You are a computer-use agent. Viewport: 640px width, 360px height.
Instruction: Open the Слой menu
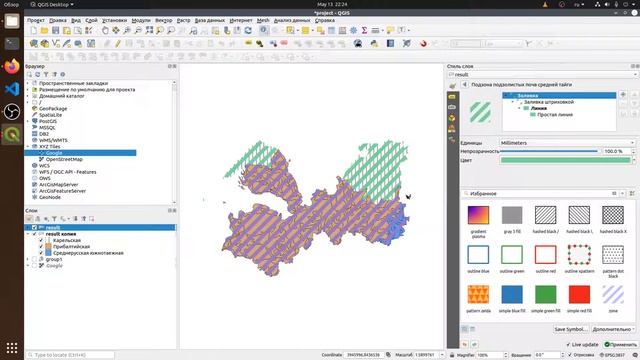[x=91, y=20]
